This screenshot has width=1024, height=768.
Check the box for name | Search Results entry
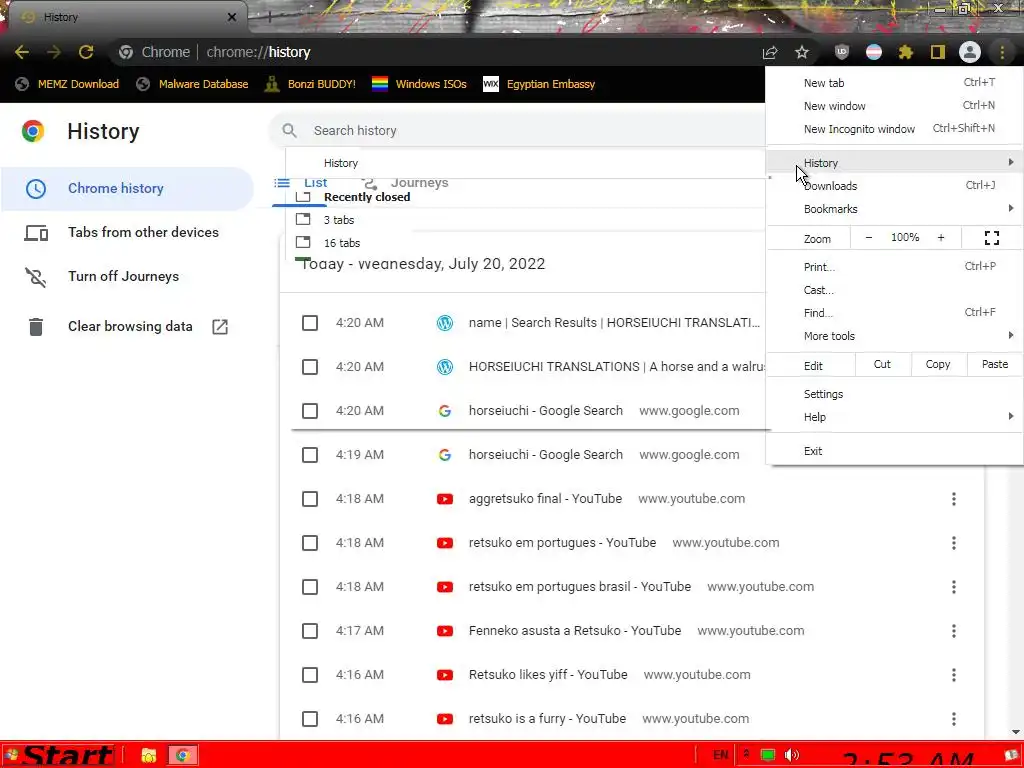click(310, 323)
